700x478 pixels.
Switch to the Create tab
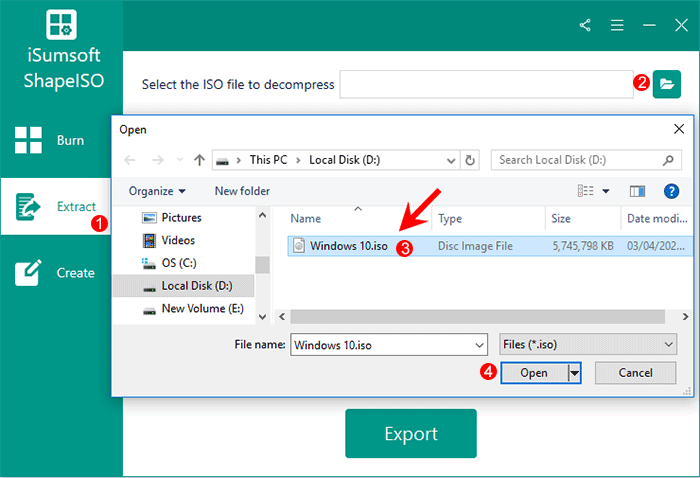click(x=56, y=272)
